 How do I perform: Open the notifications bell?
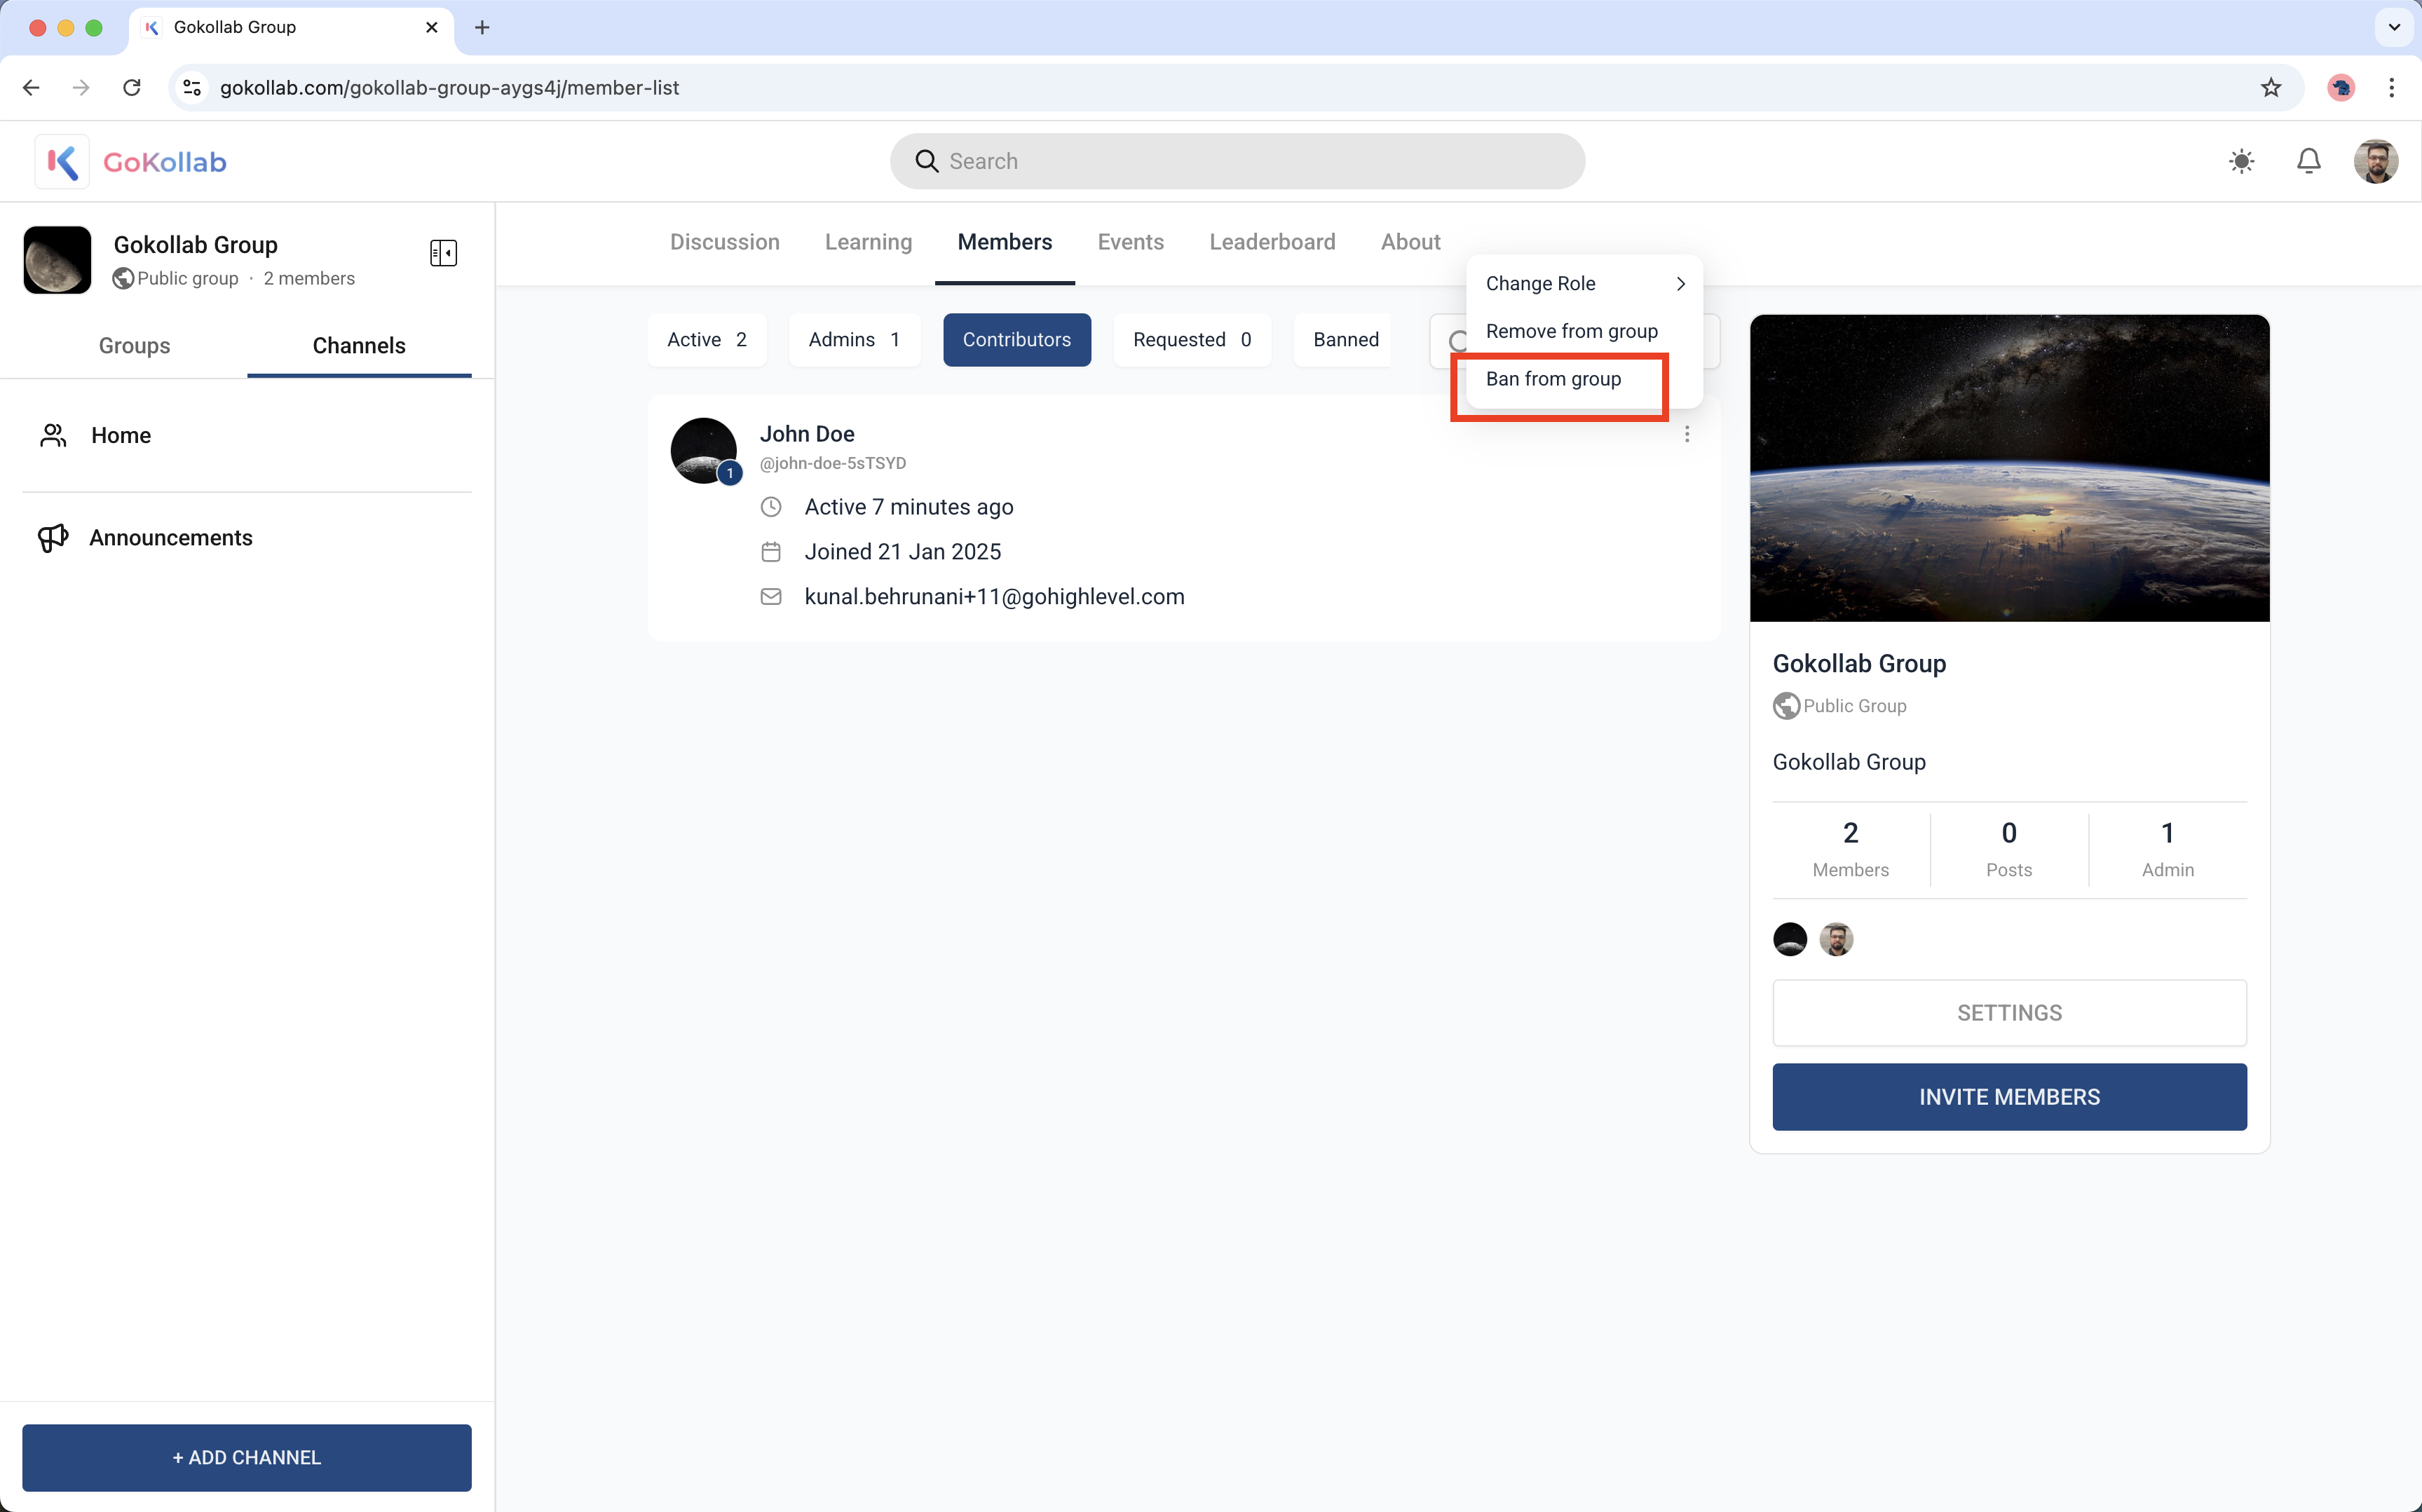pos(2308,161)
